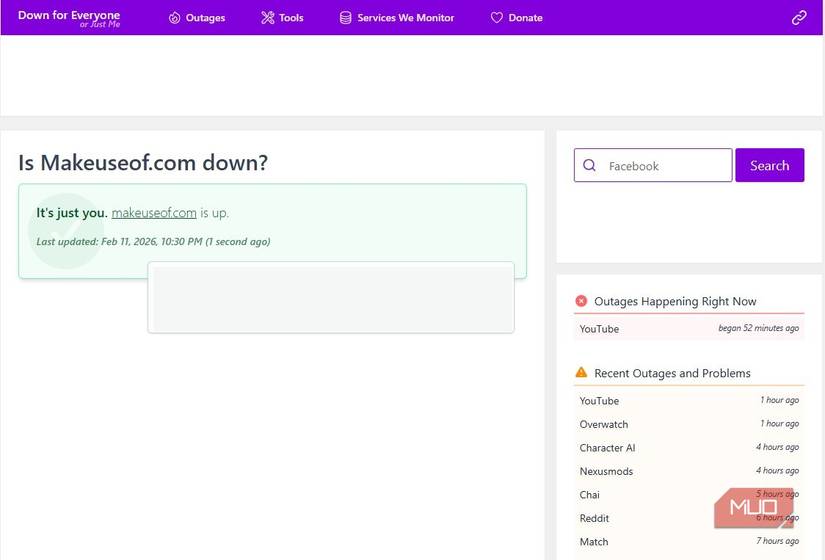
Task: Click the purple Search button
Action: pos(769,165)
